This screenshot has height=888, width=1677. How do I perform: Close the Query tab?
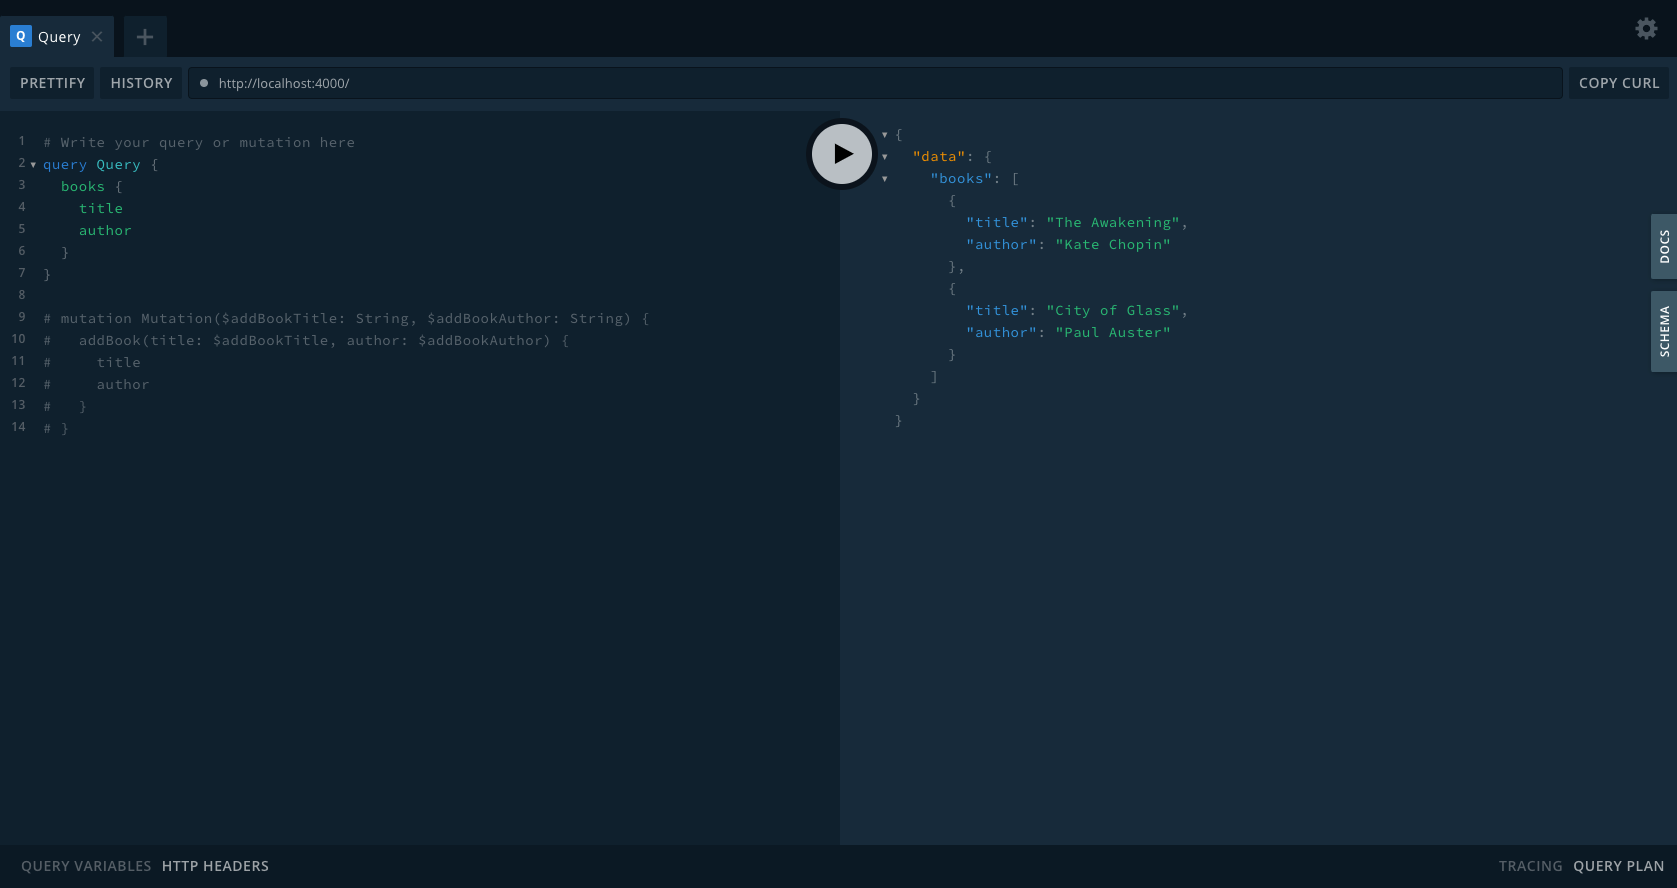(97, 37)
